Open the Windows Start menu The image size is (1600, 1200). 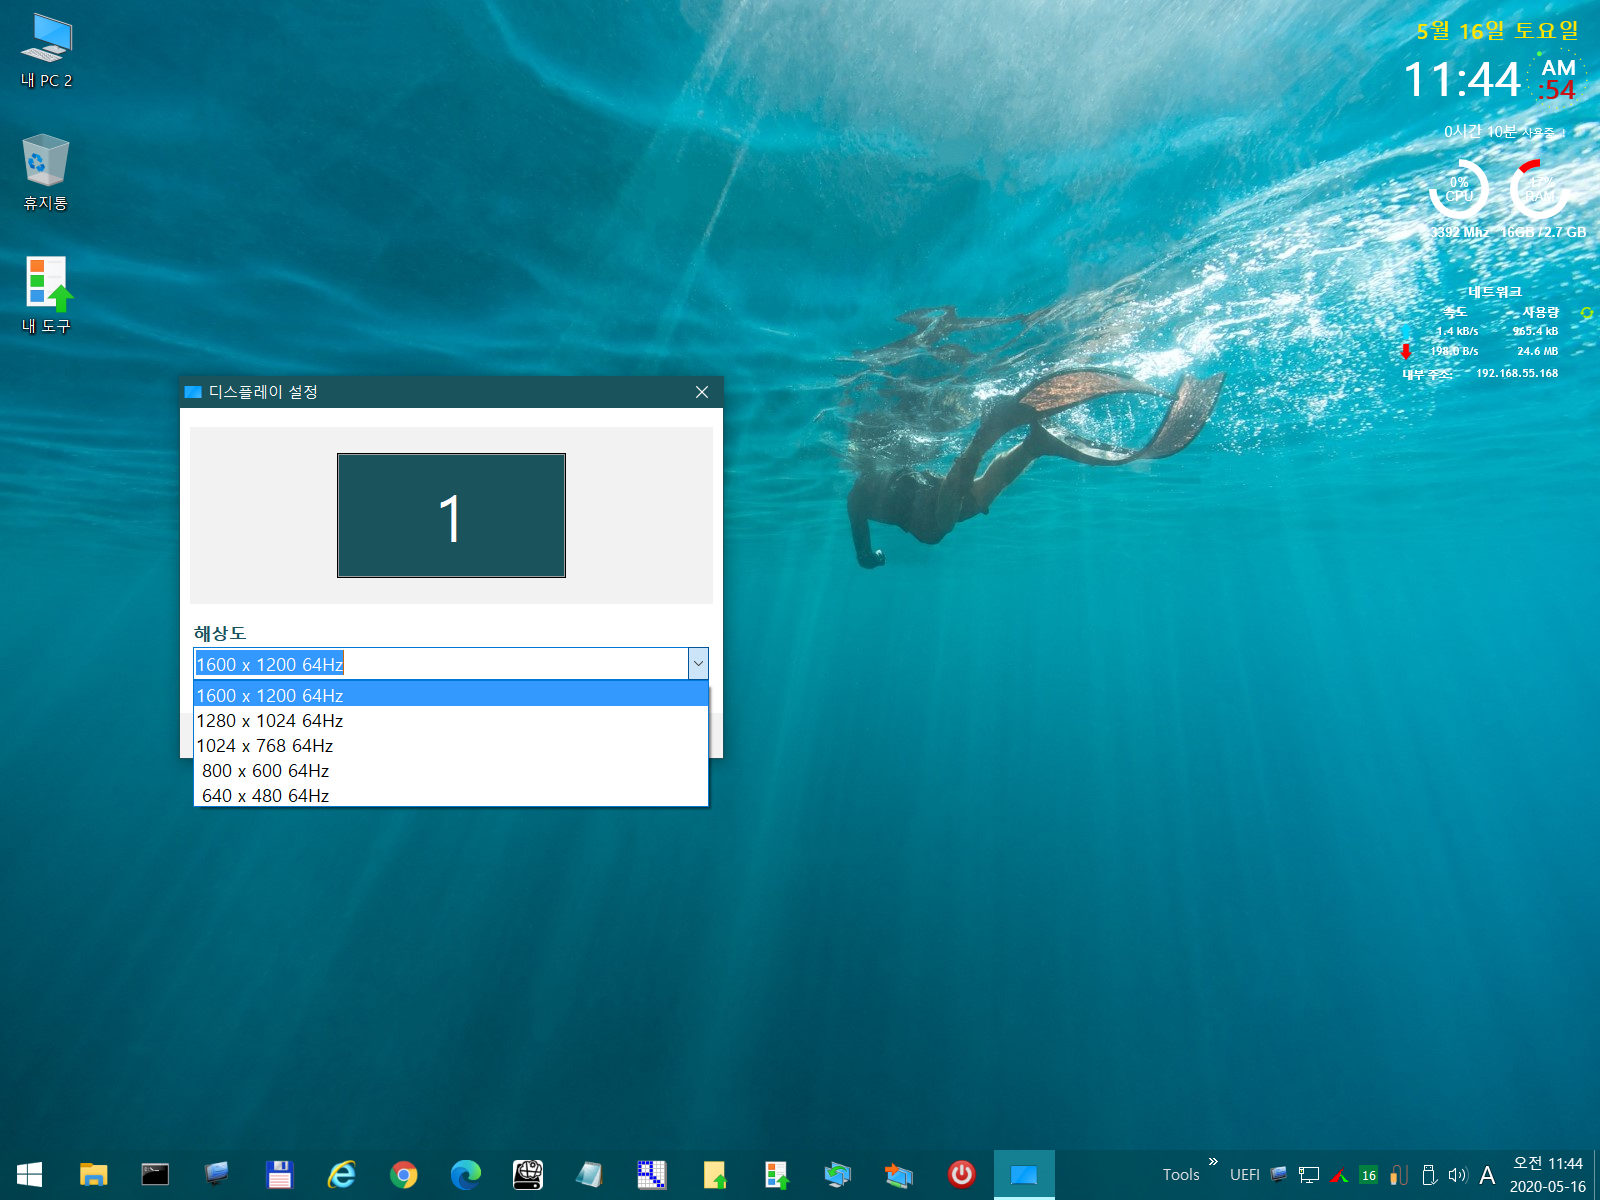[29, 1174]
